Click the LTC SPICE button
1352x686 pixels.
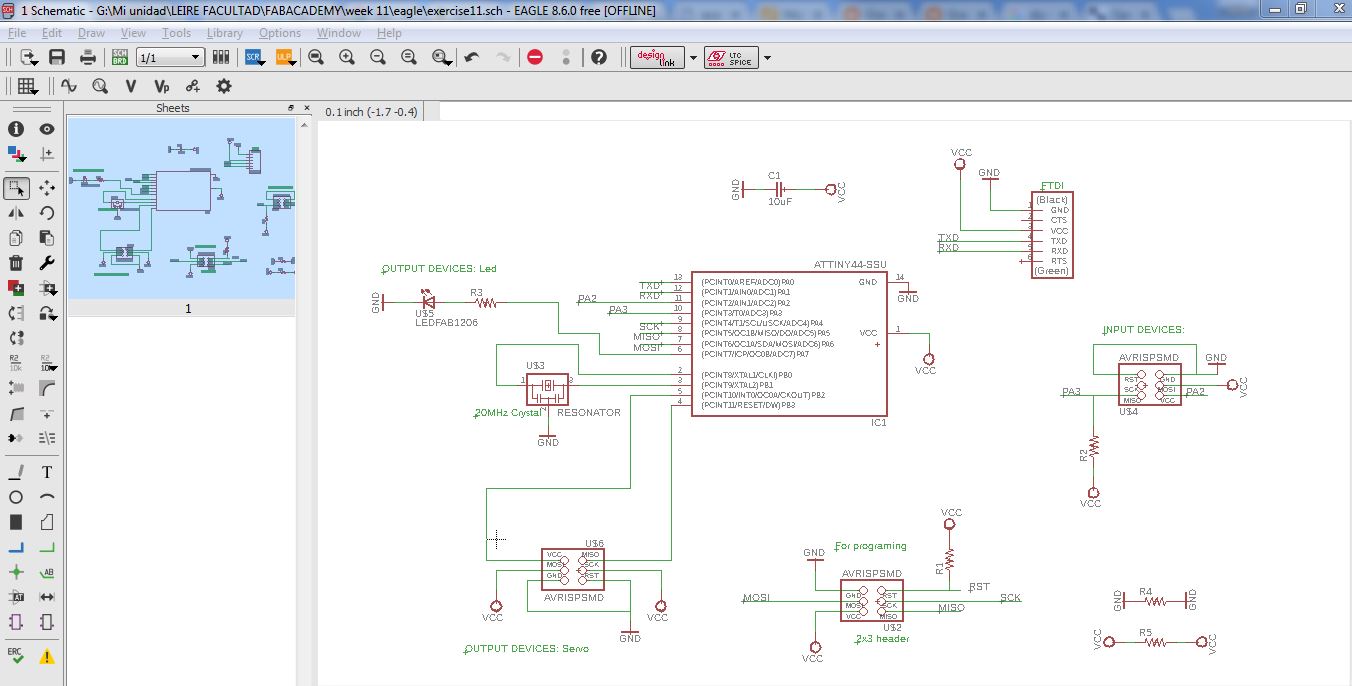click(x=731, y=58)
